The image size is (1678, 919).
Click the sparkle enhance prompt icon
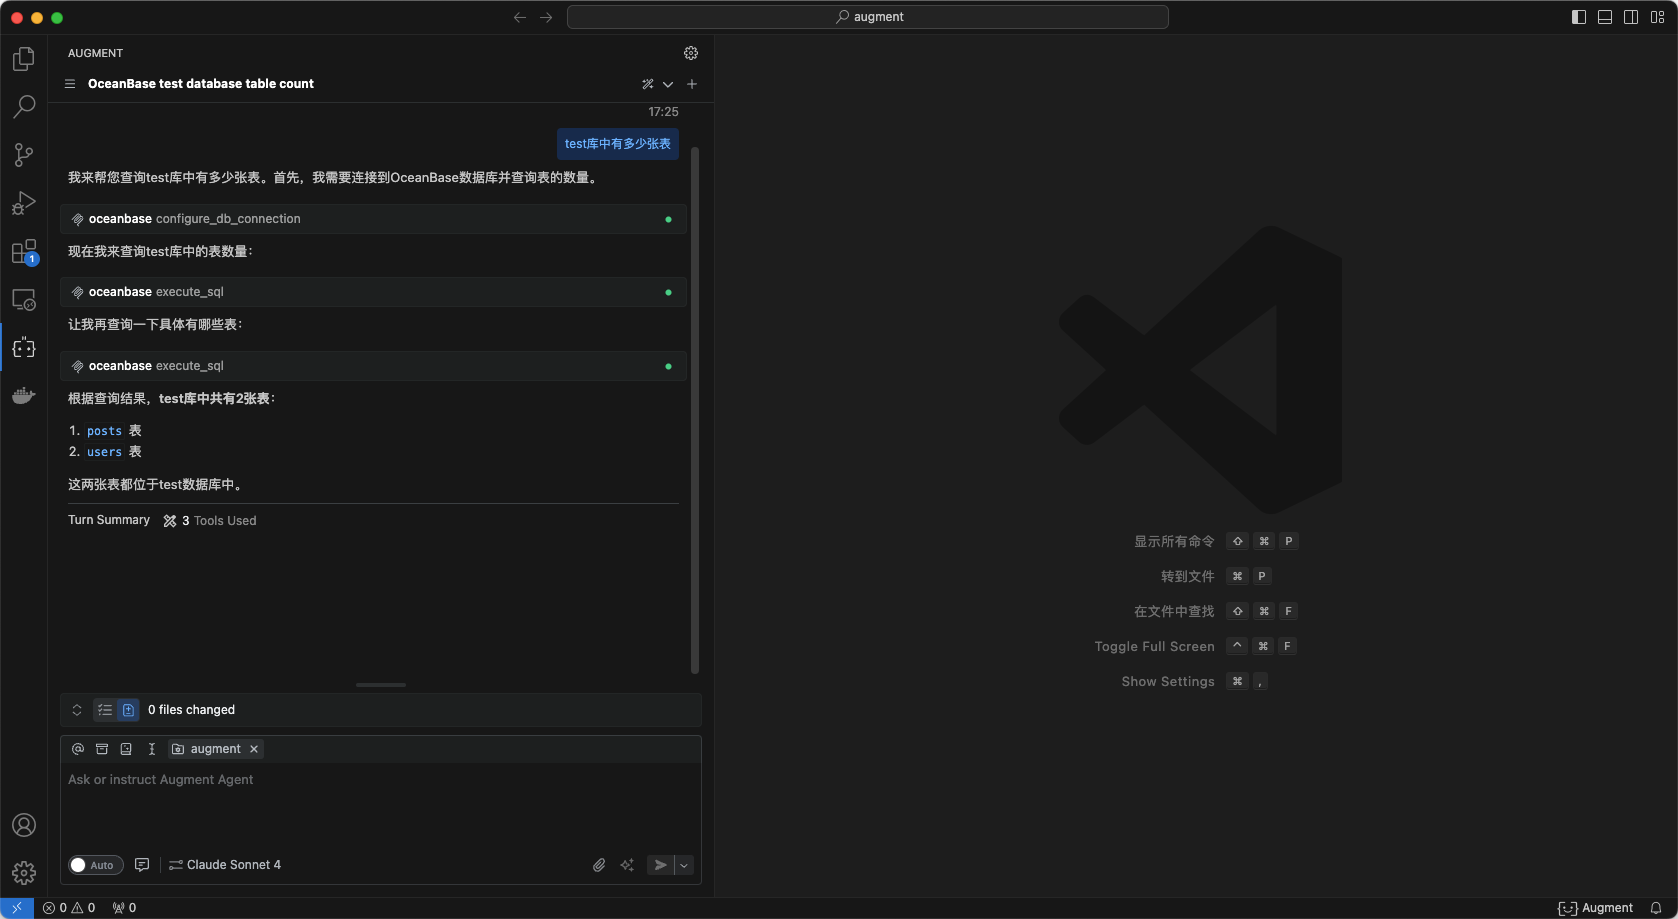(627, 865)
